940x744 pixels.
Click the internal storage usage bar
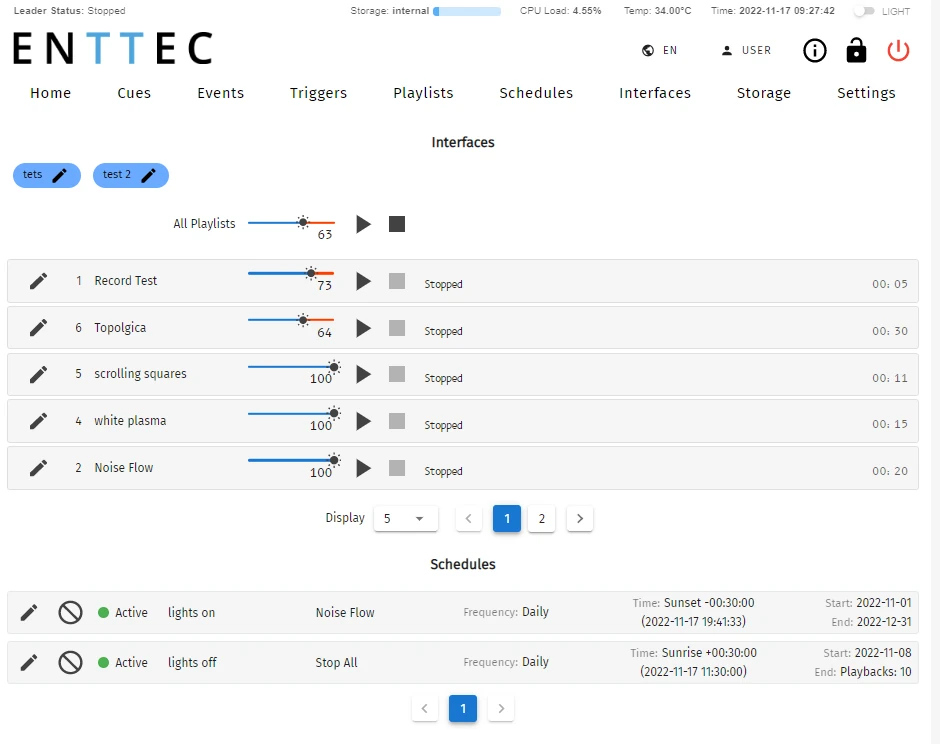click(x=467, y=11)
